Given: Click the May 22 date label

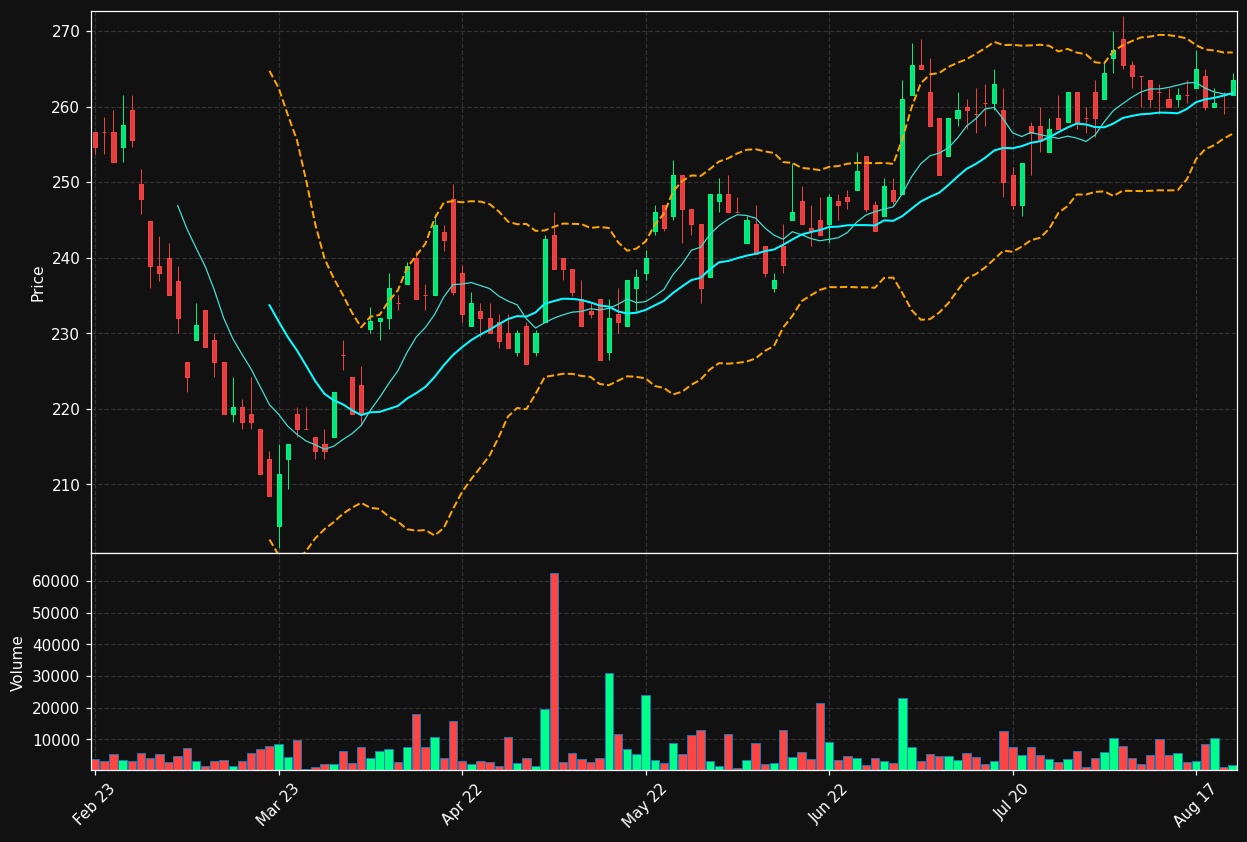Looking at the screenshot, I should [x=644, y=804].
